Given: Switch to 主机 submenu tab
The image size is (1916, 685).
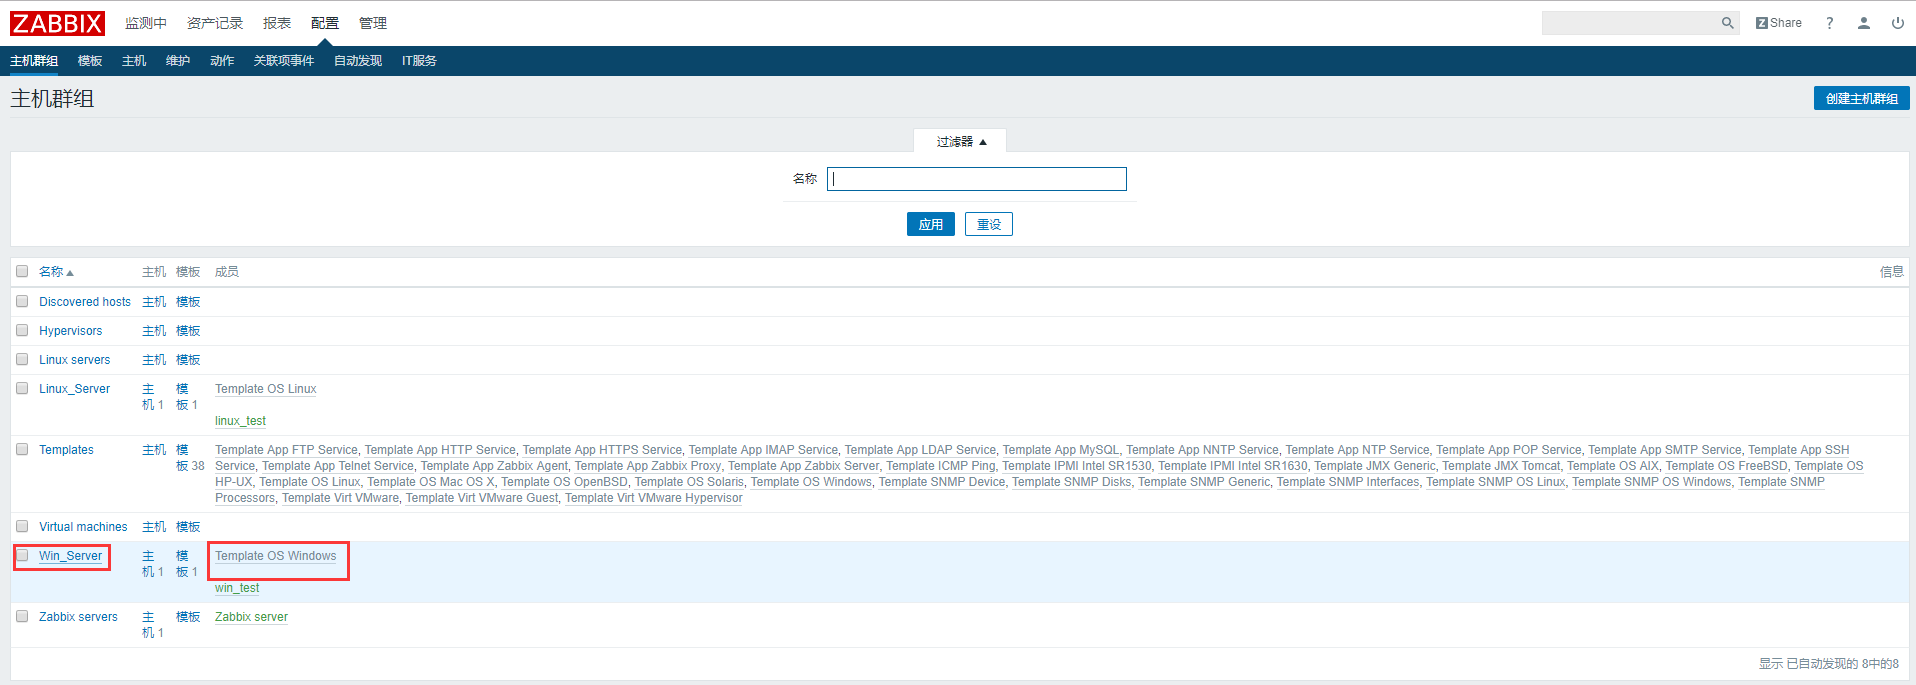Looking at the screenshot, I should (x=134, y=61).
